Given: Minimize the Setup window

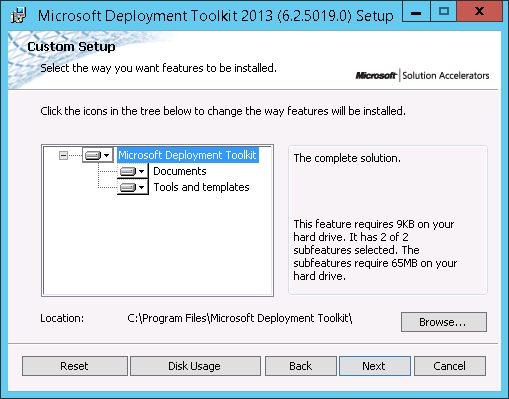Looking at the screenshot, I should point(416,12).
